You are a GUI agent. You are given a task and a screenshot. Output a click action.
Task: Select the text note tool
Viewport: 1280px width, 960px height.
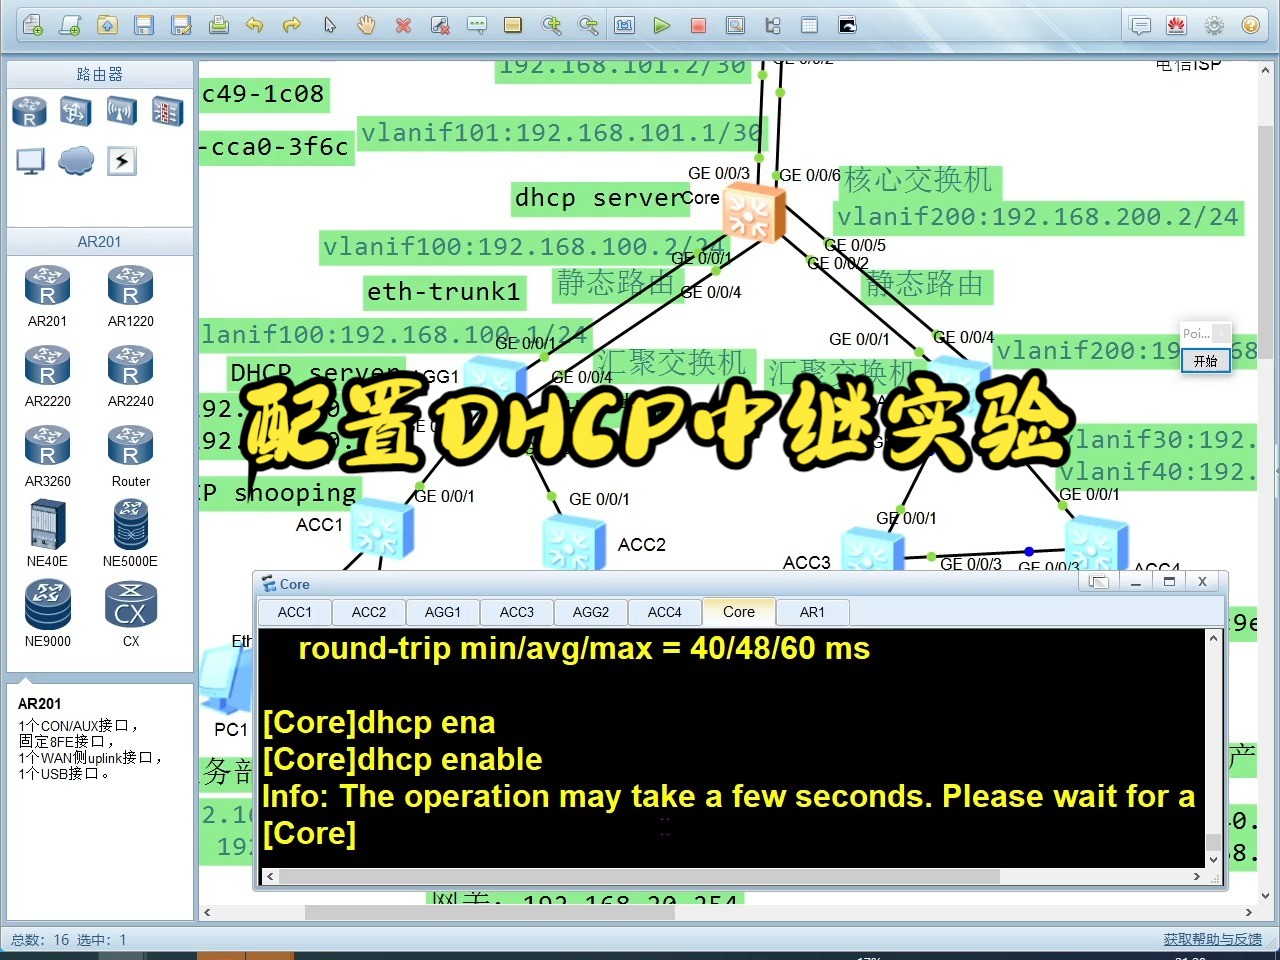click(477, 25)
